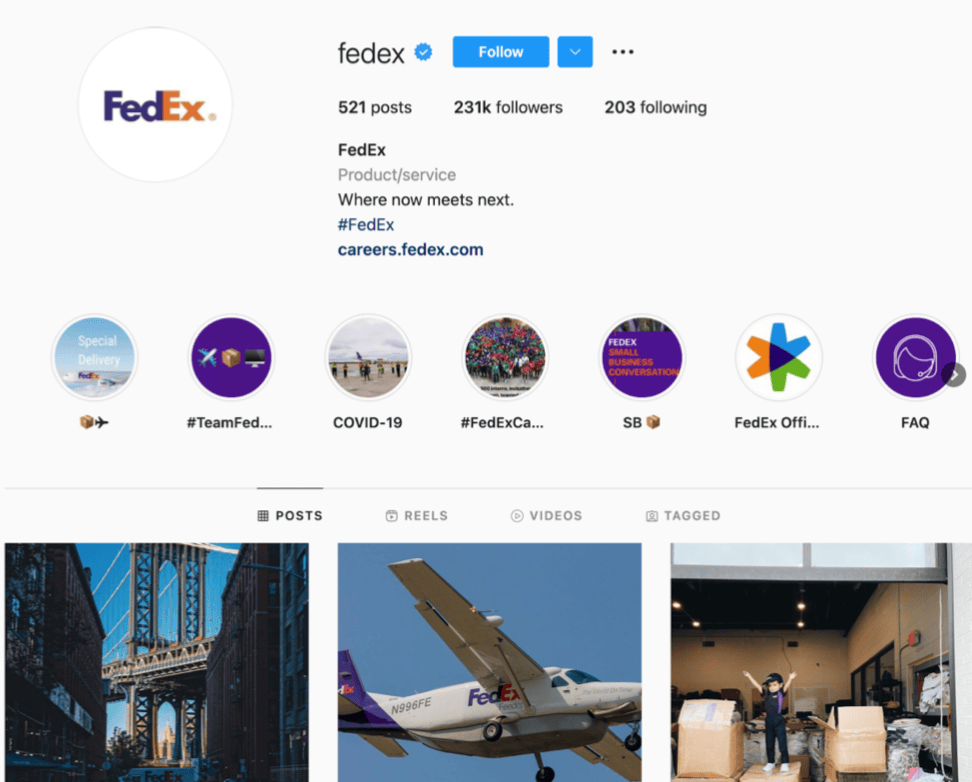
Task: Click the #FedEx hashtag link
Action: [366, 224]
